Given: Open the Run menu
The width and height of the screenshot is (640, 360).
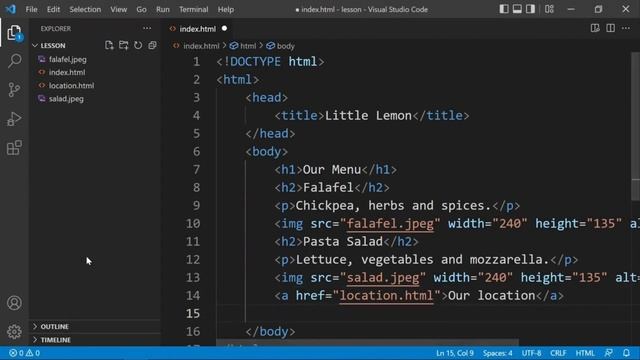Looking at the screenshot, I should (x=162, y=9).
